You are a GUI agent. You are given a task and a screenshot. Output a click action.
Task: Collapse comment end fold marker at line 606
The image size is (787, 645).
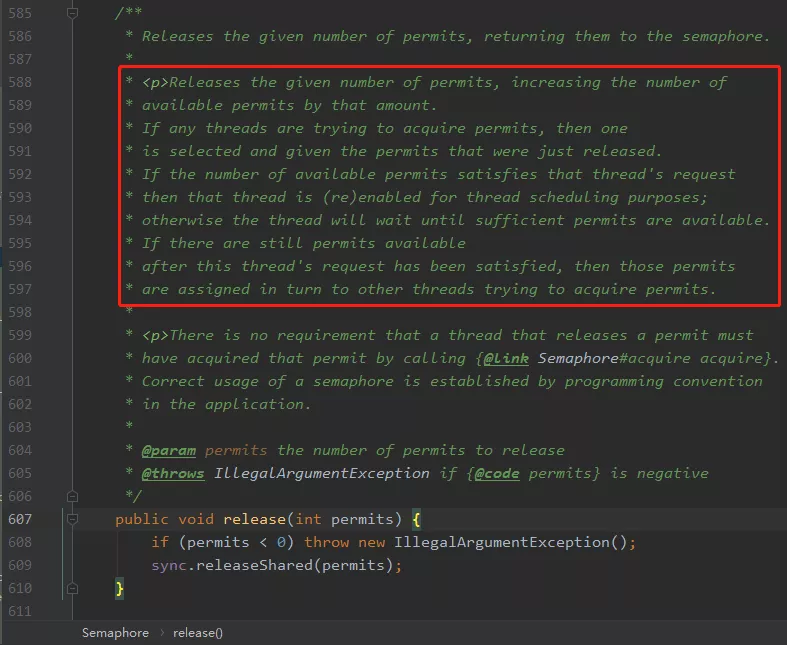[x=72, y=496]
